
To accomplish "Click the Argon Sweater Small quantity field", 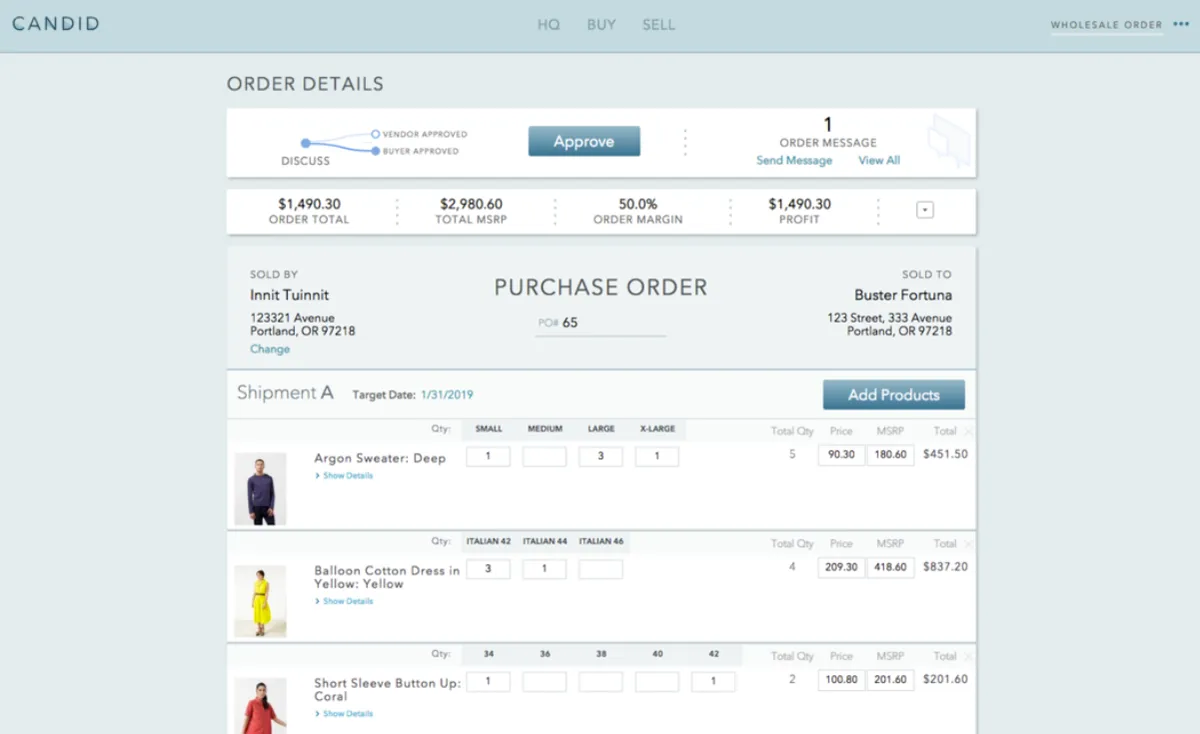I will pyautogui.click(x=488, y=457).
